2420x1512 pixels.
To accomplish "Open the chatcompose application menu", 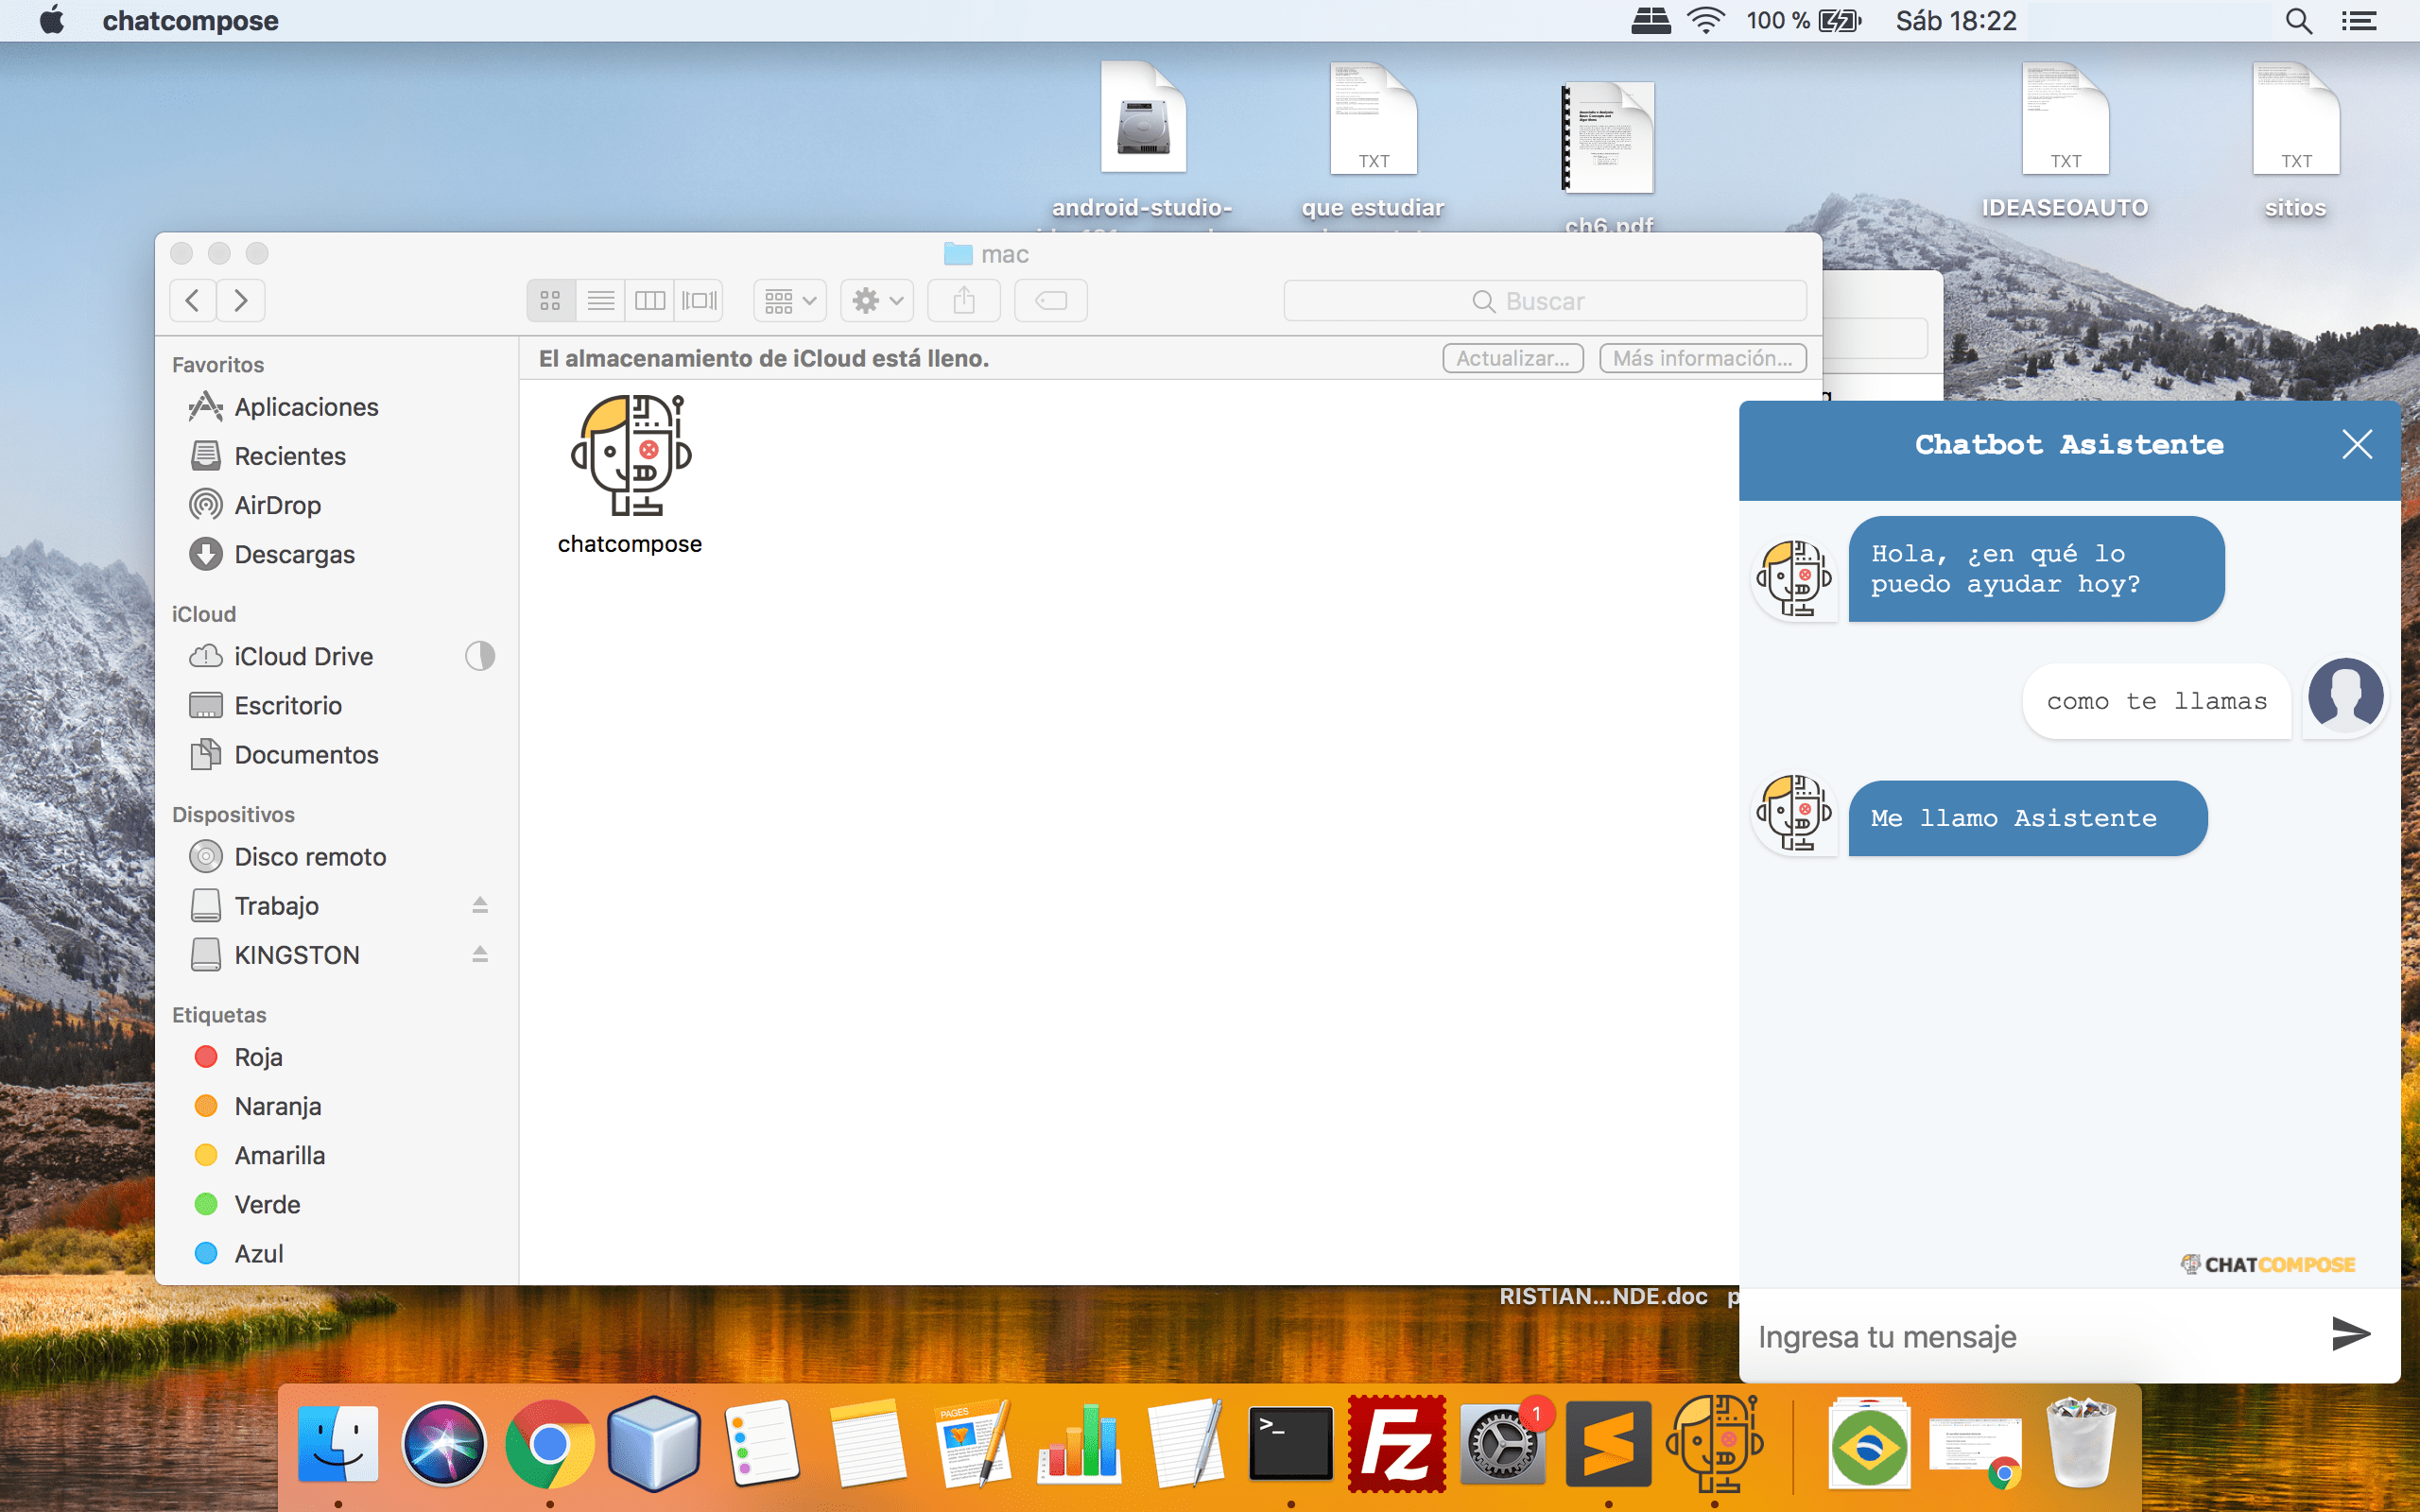I will [x=189, y=20].
